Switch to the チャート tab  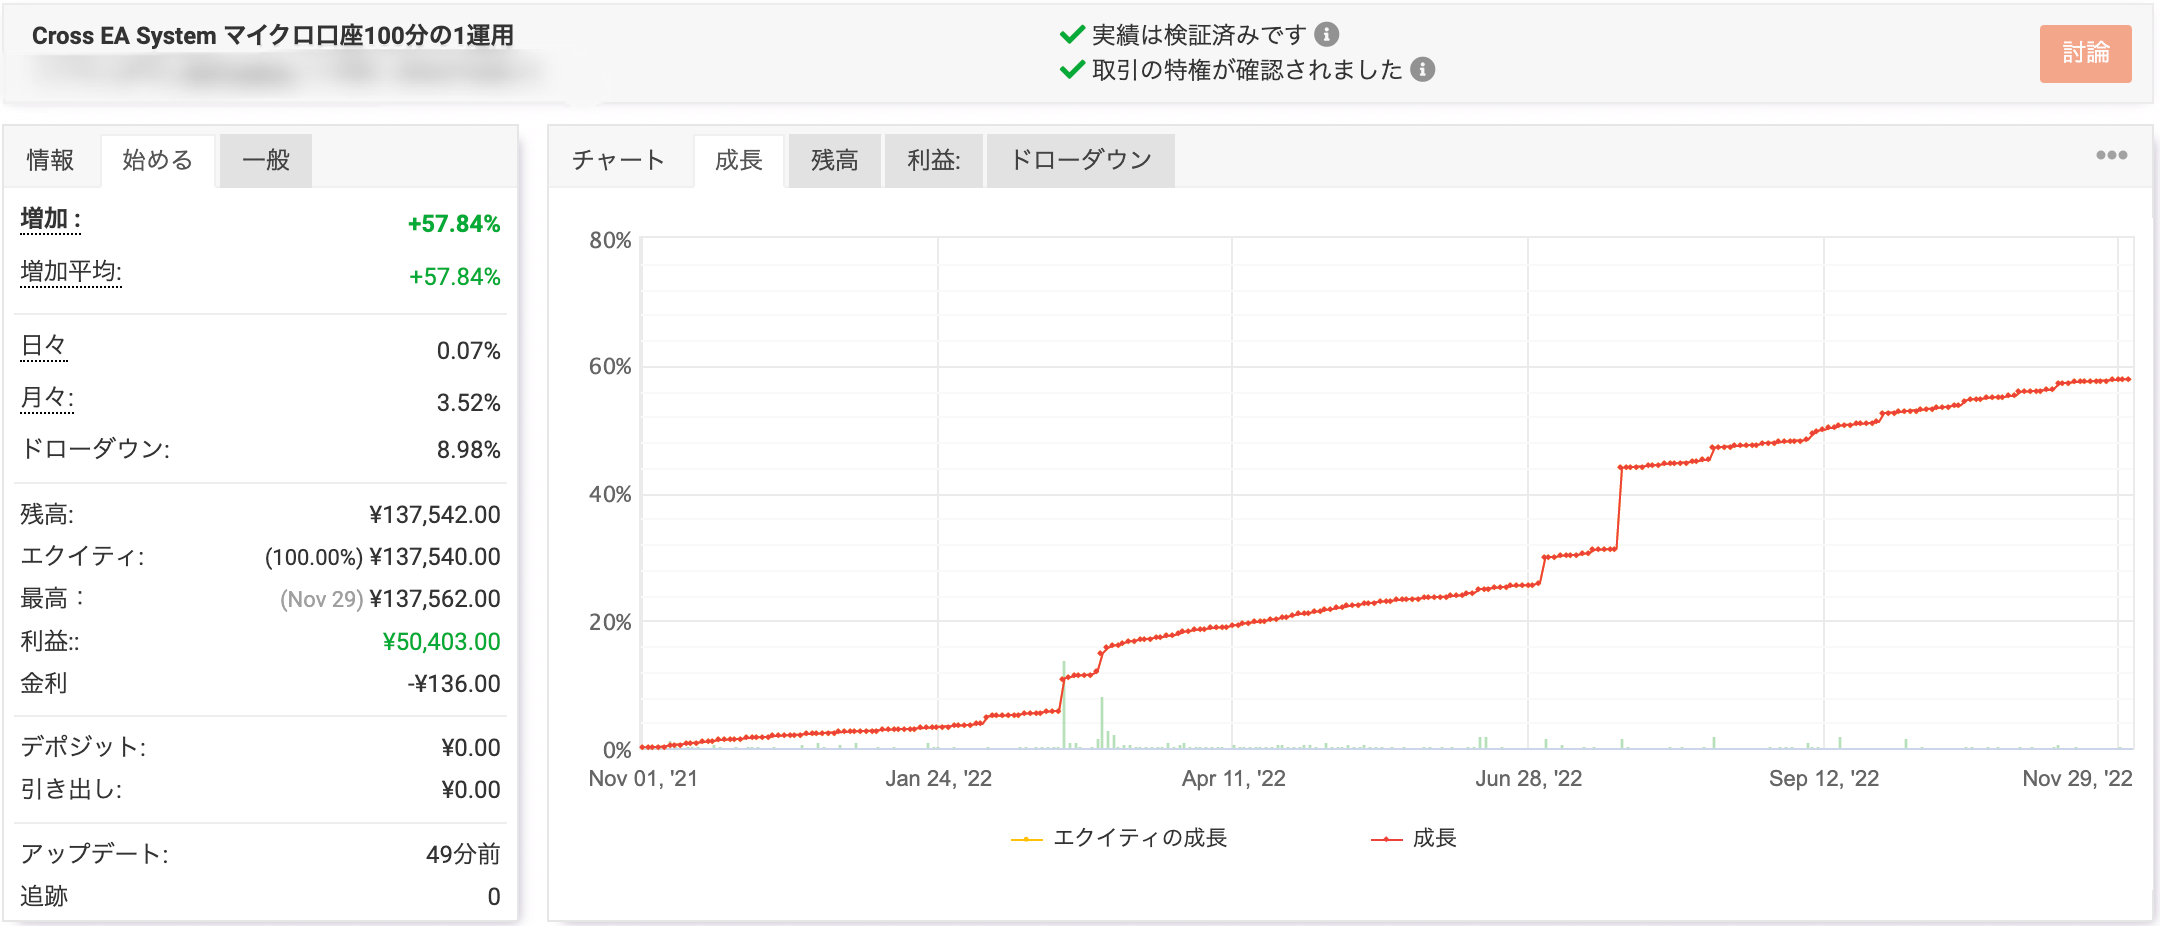click(x=618, y=160)
